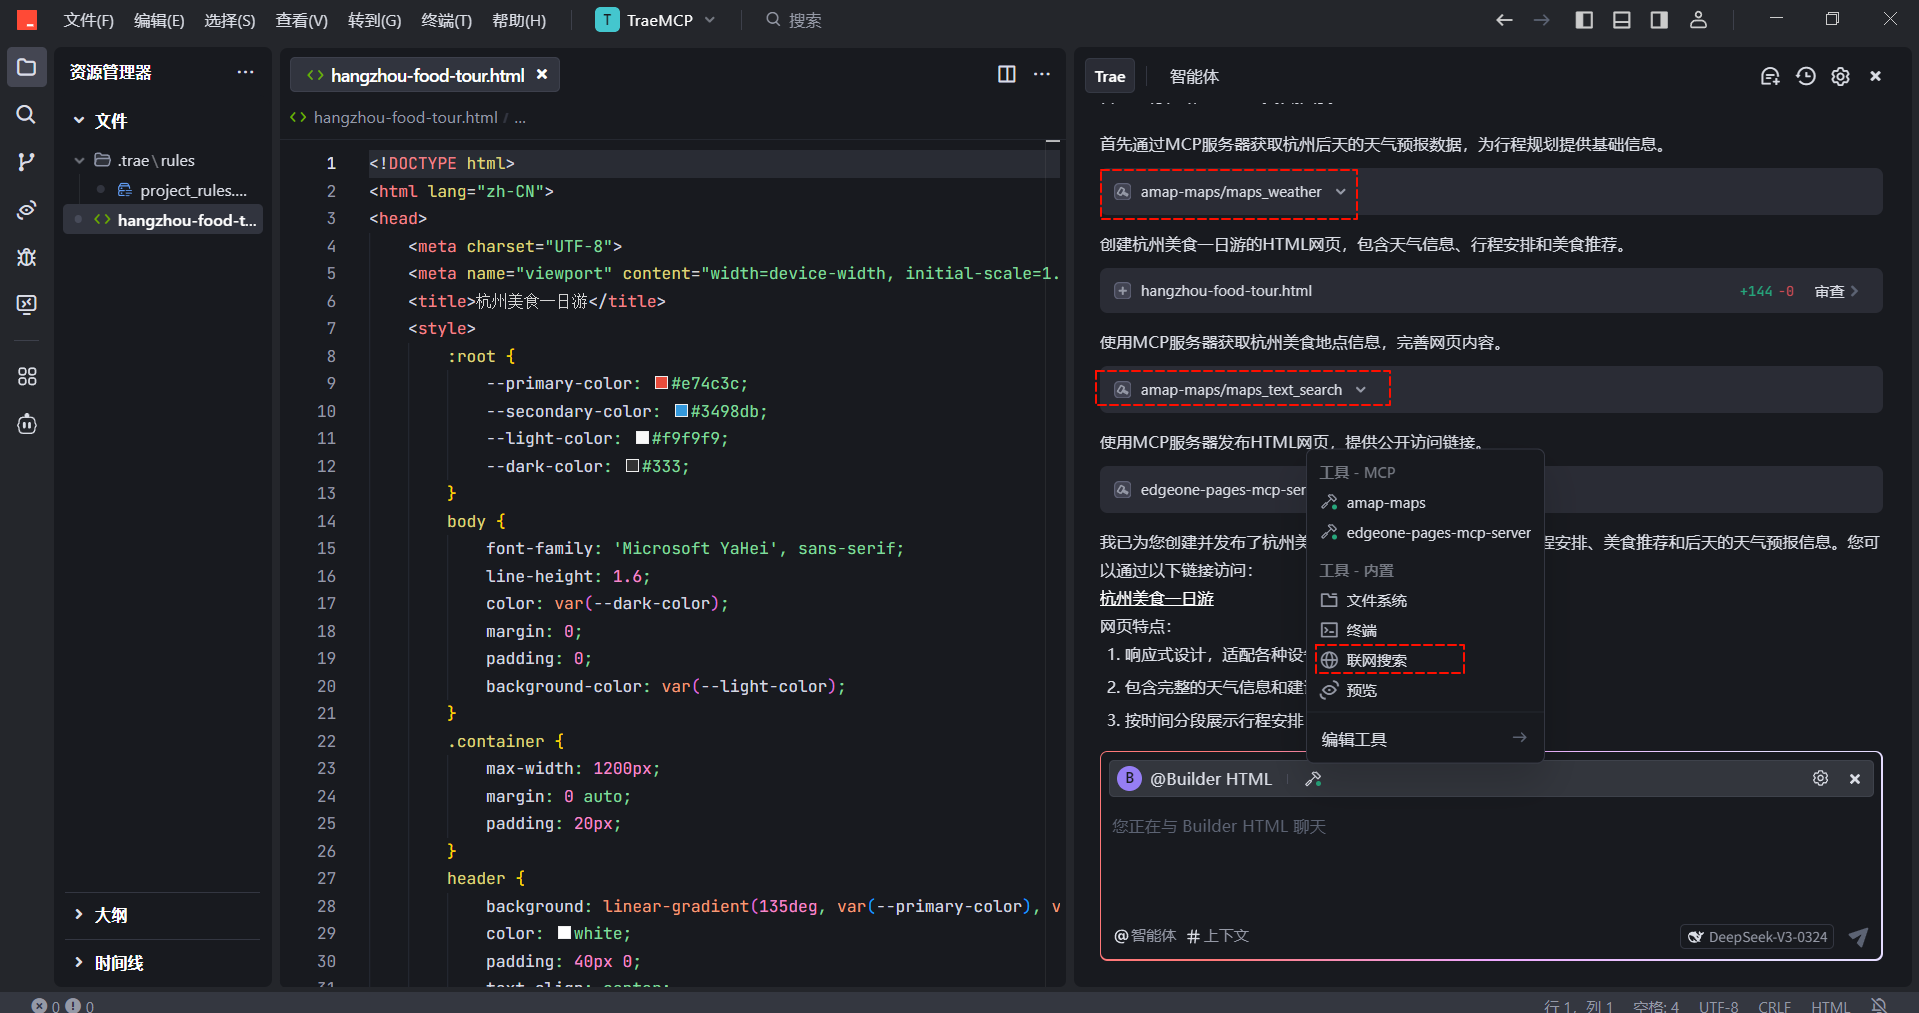This screenshot has width=1919, height=1013.
Task: Open the AI robot icon in activity bar
Action: tap(27, 424)
